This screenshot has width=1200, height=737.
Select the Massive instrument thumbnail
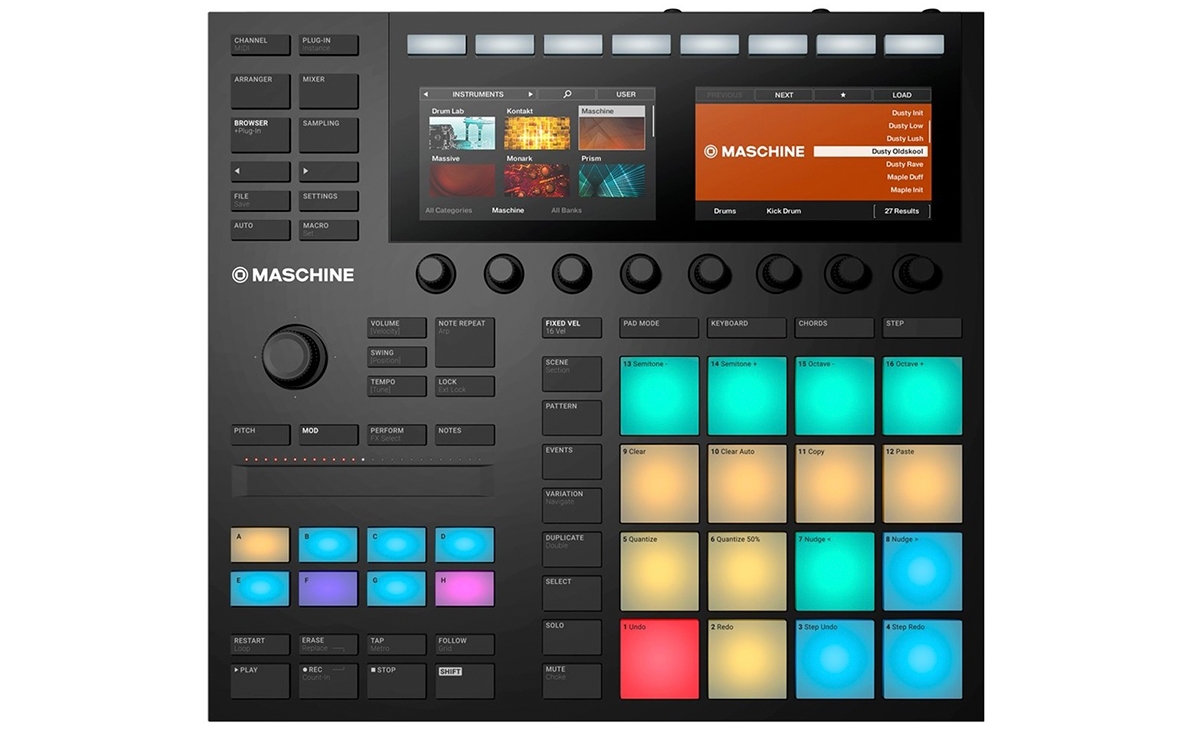(x=462, y=181)
